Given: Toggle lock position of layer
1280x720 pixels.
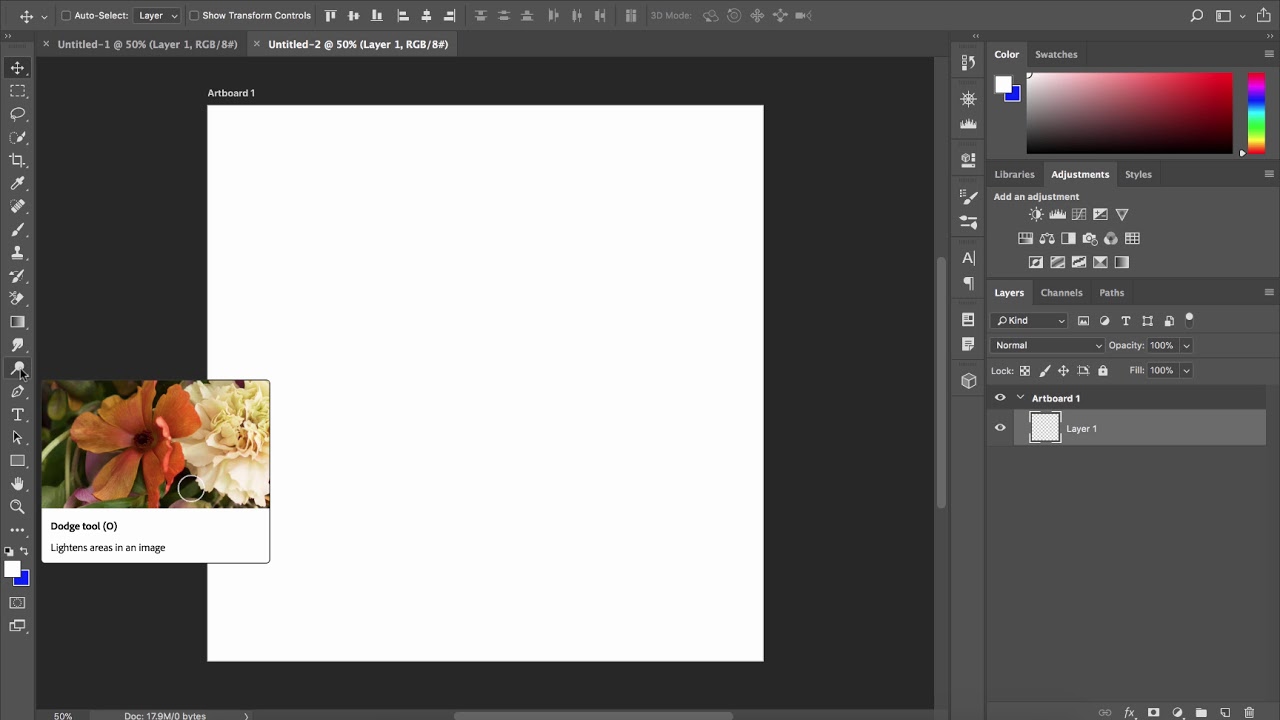Looking at the screenshot, I should click(x=1064, y=371).
